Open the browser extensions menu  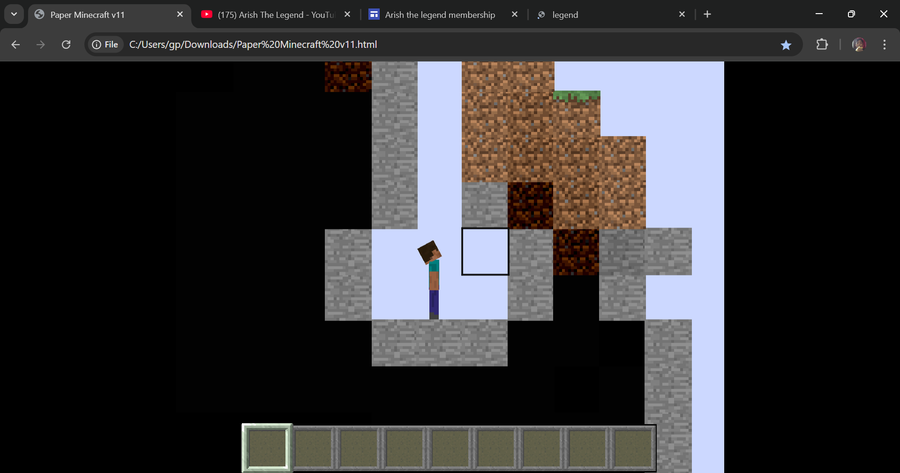click(x=822, y=44)
